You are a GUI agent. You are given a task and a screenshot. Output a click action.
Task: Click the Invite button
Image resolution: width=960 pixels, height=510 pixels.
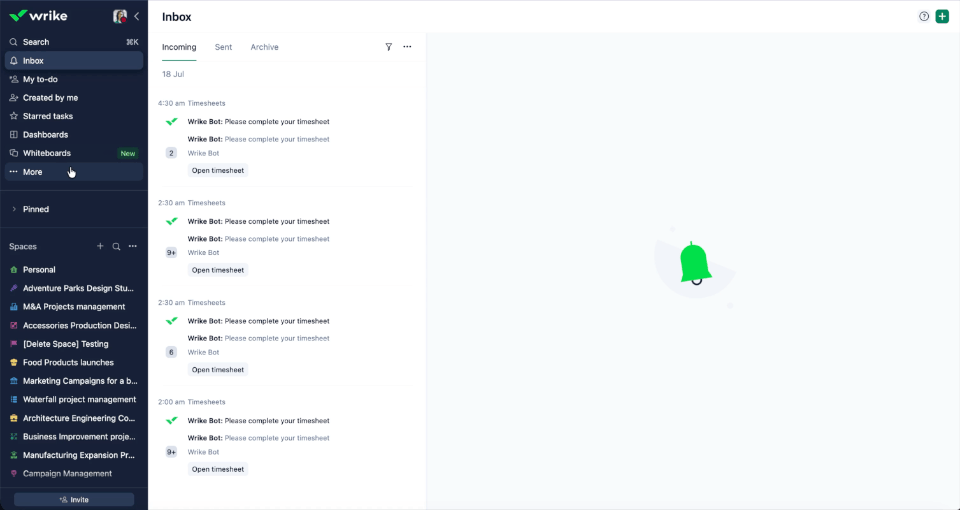pos(74,500)
